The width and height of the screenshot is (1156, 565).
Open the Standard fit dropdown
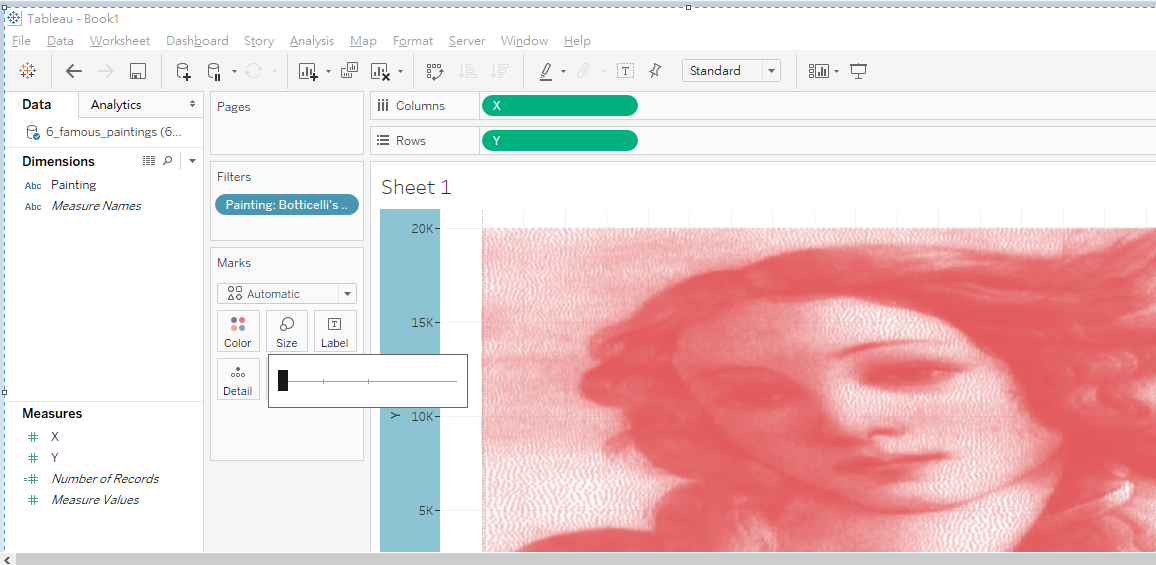731,71
